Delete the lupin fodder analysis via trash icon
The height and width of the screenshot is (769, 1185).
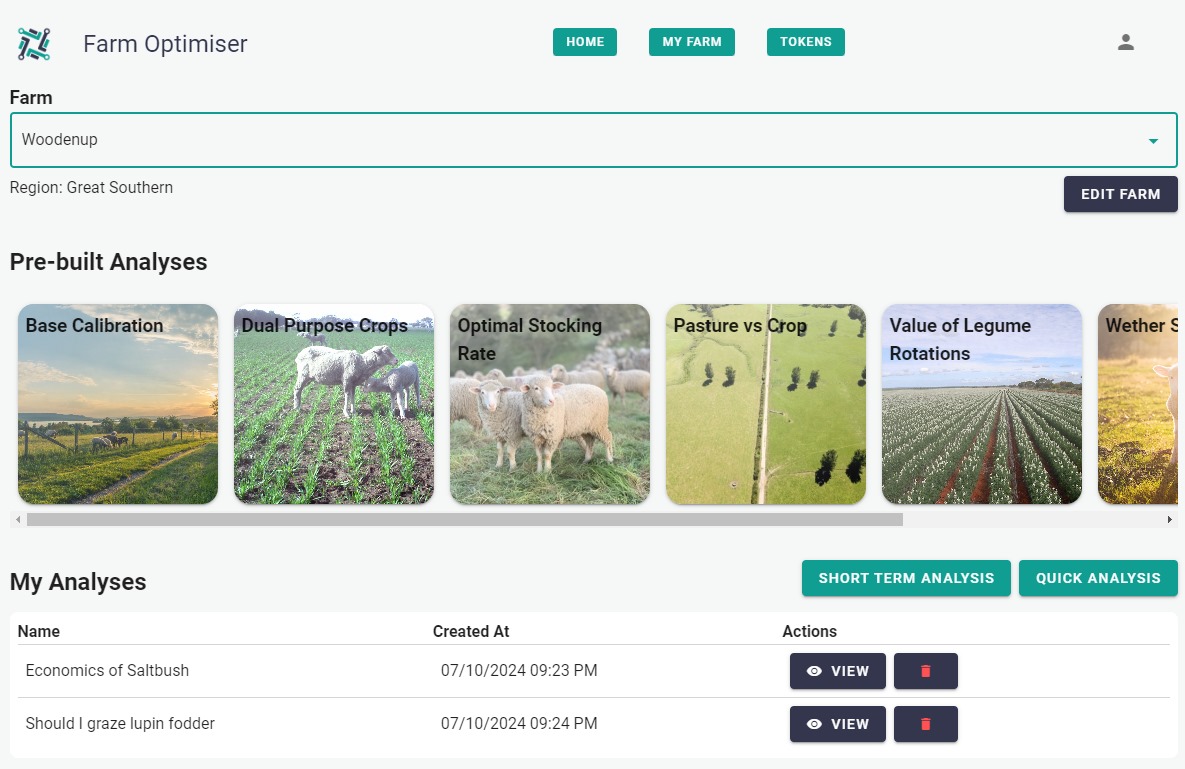tap(925, 724)
